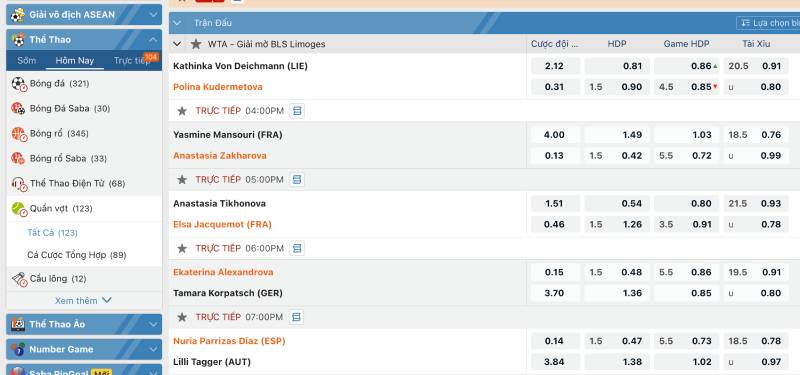The width and height of the screenshot is (800, 375).
Task: Open Cá Cược Tổng Hợp link
Action: 77,255
